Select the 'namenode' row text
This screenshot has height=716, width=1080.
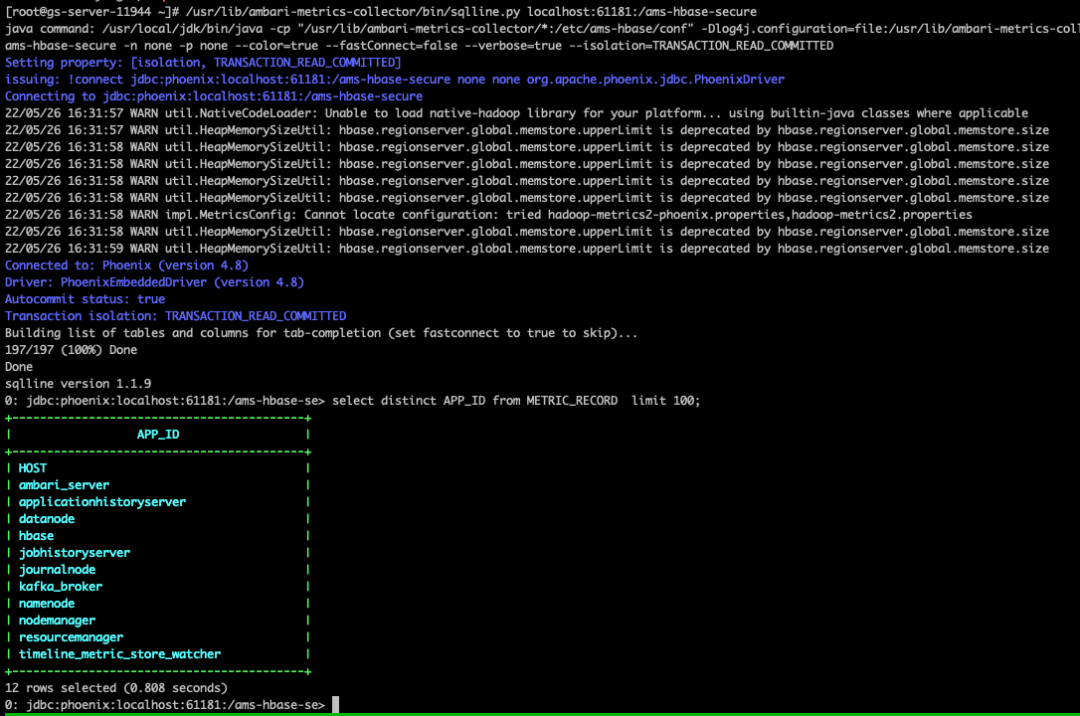tap(47, 603)
